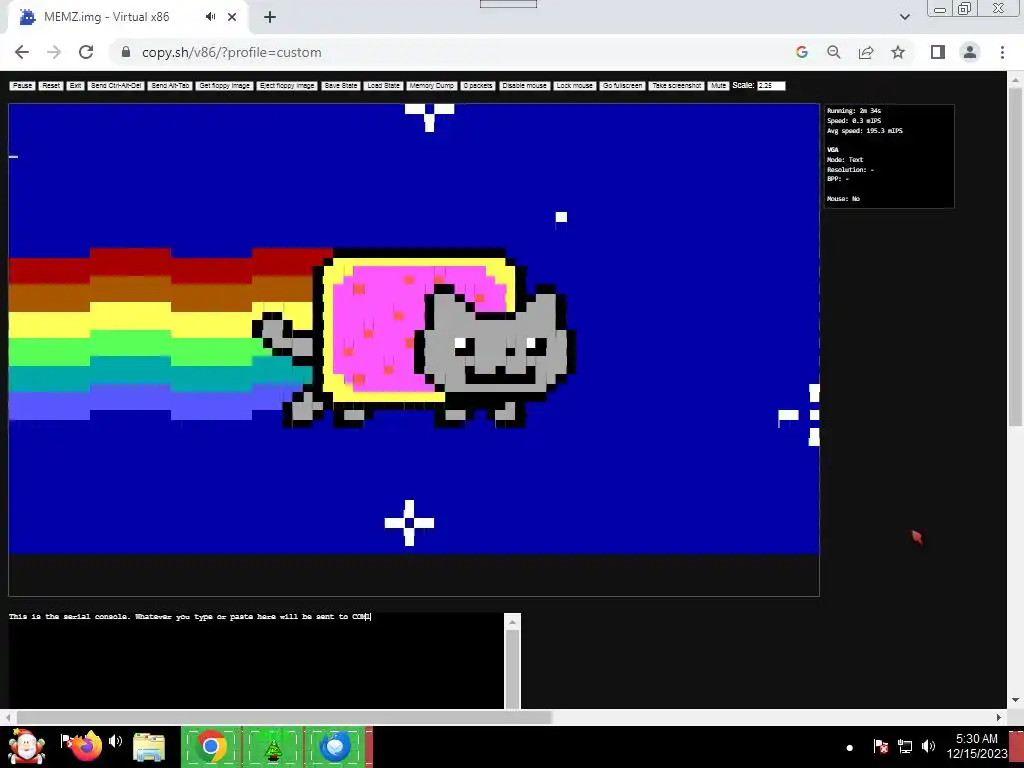Click the Load State button

click(383, 86)
